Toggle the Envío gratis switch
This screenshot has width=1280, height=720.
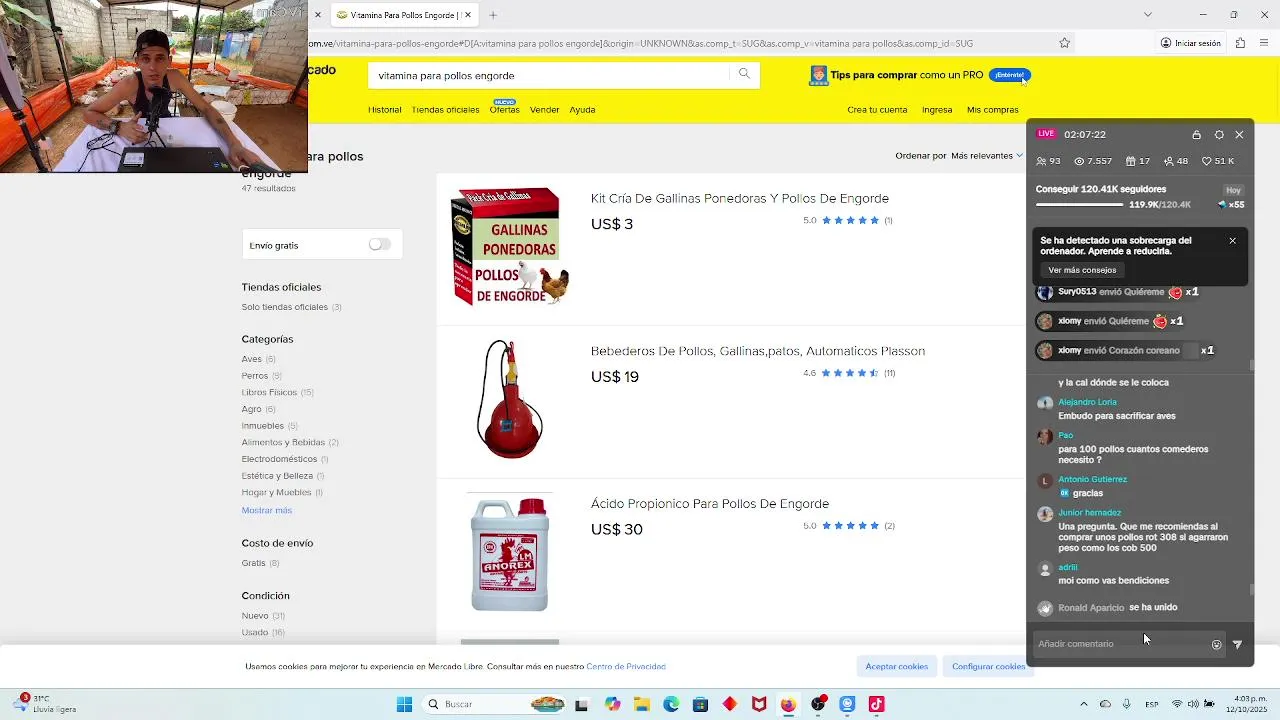coord(380,245)
